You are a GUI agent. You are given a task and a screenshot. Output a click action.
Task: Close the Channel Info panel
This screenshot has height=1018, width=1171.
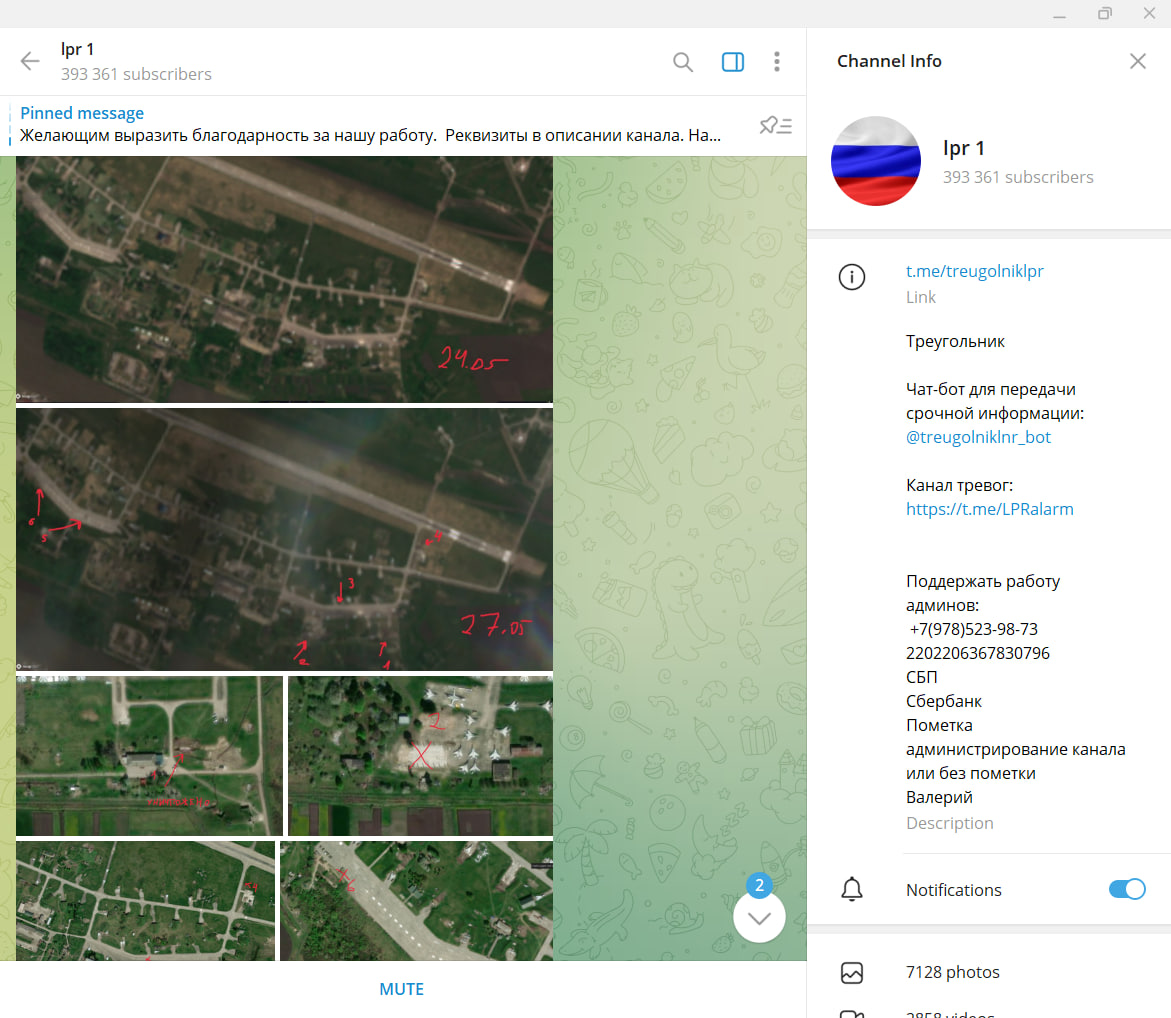click(1138, 61)
